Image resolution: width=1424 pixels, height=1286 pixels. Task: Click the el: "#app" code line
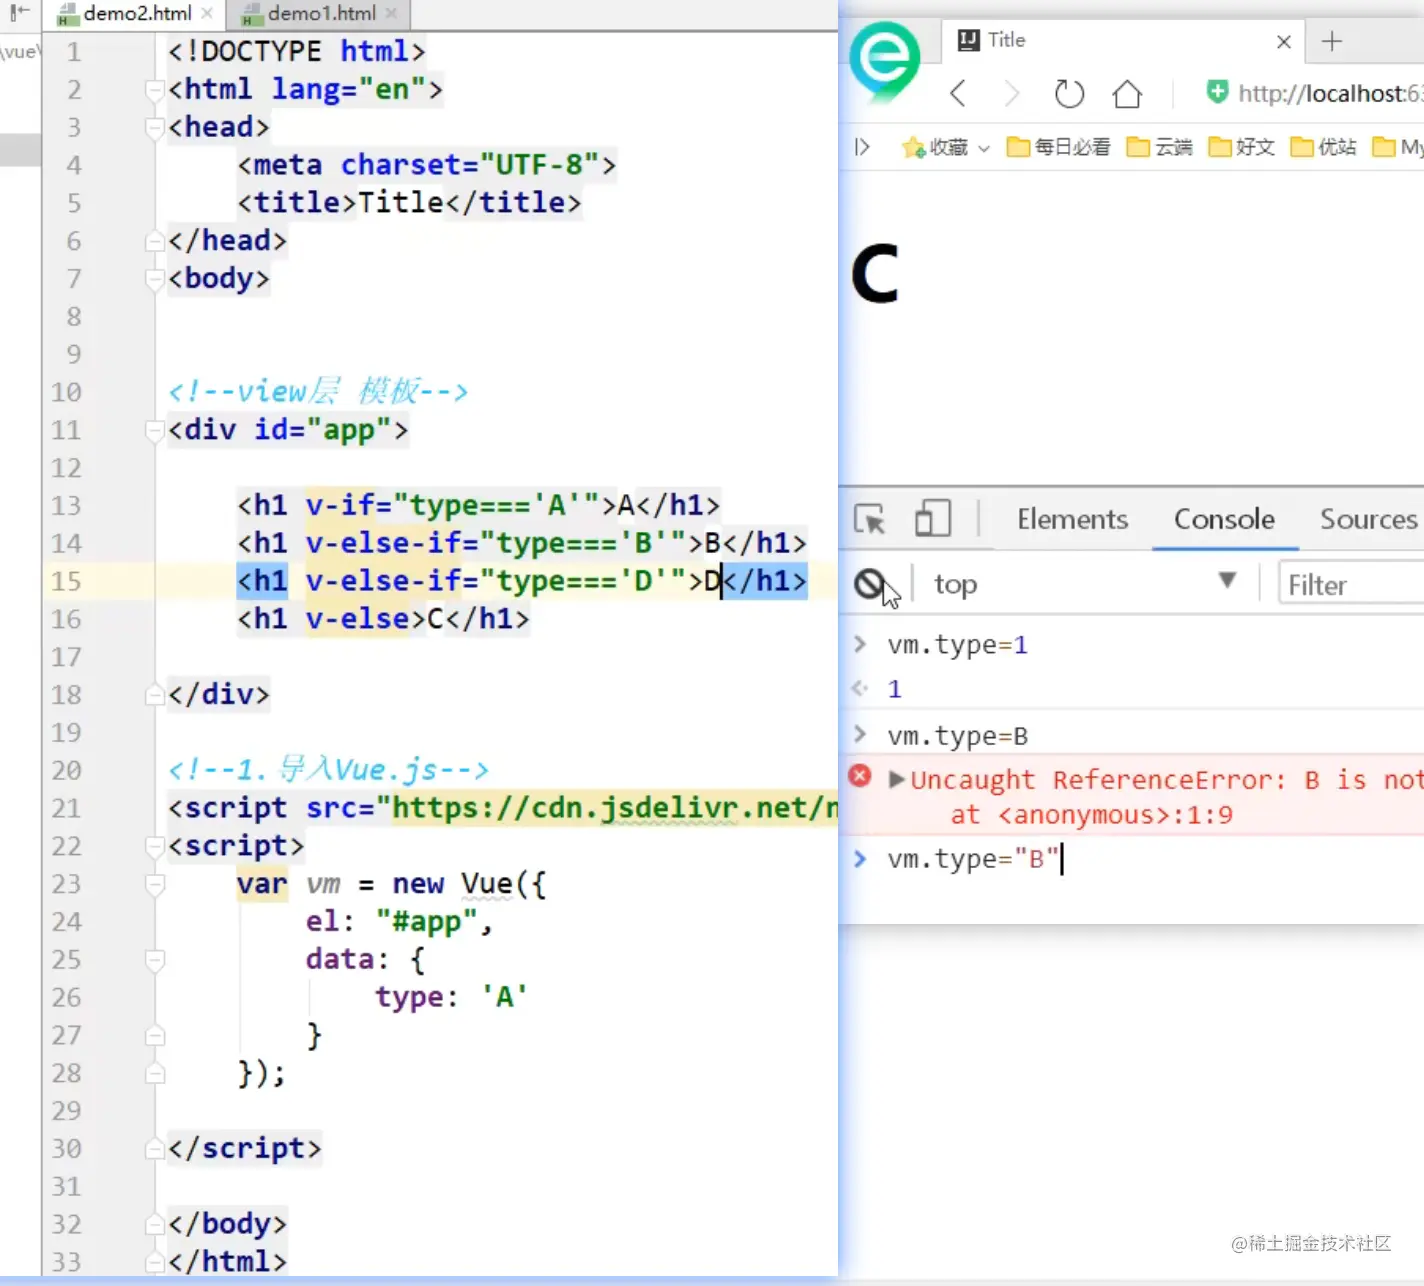(399, 921)
